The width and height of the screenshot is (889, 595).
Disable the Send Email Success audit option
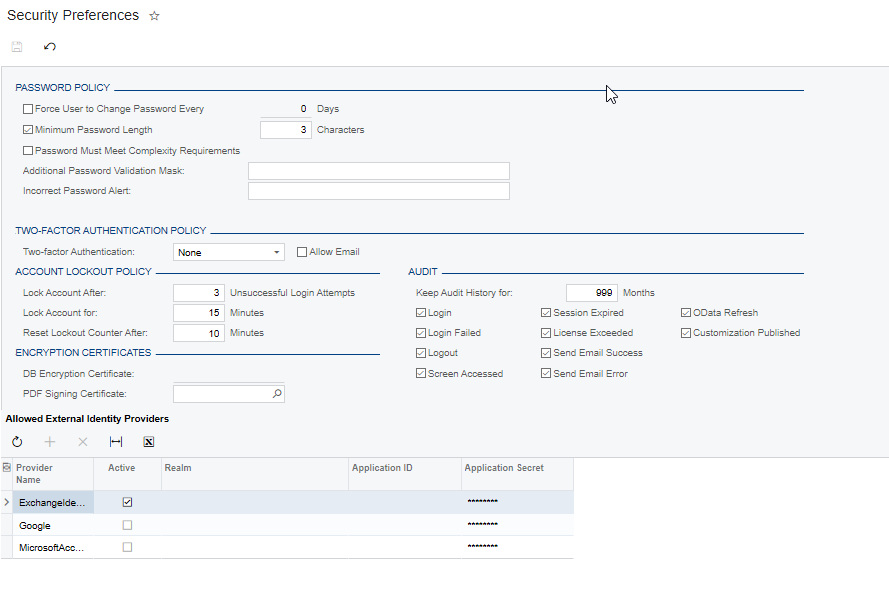(545, 352)
